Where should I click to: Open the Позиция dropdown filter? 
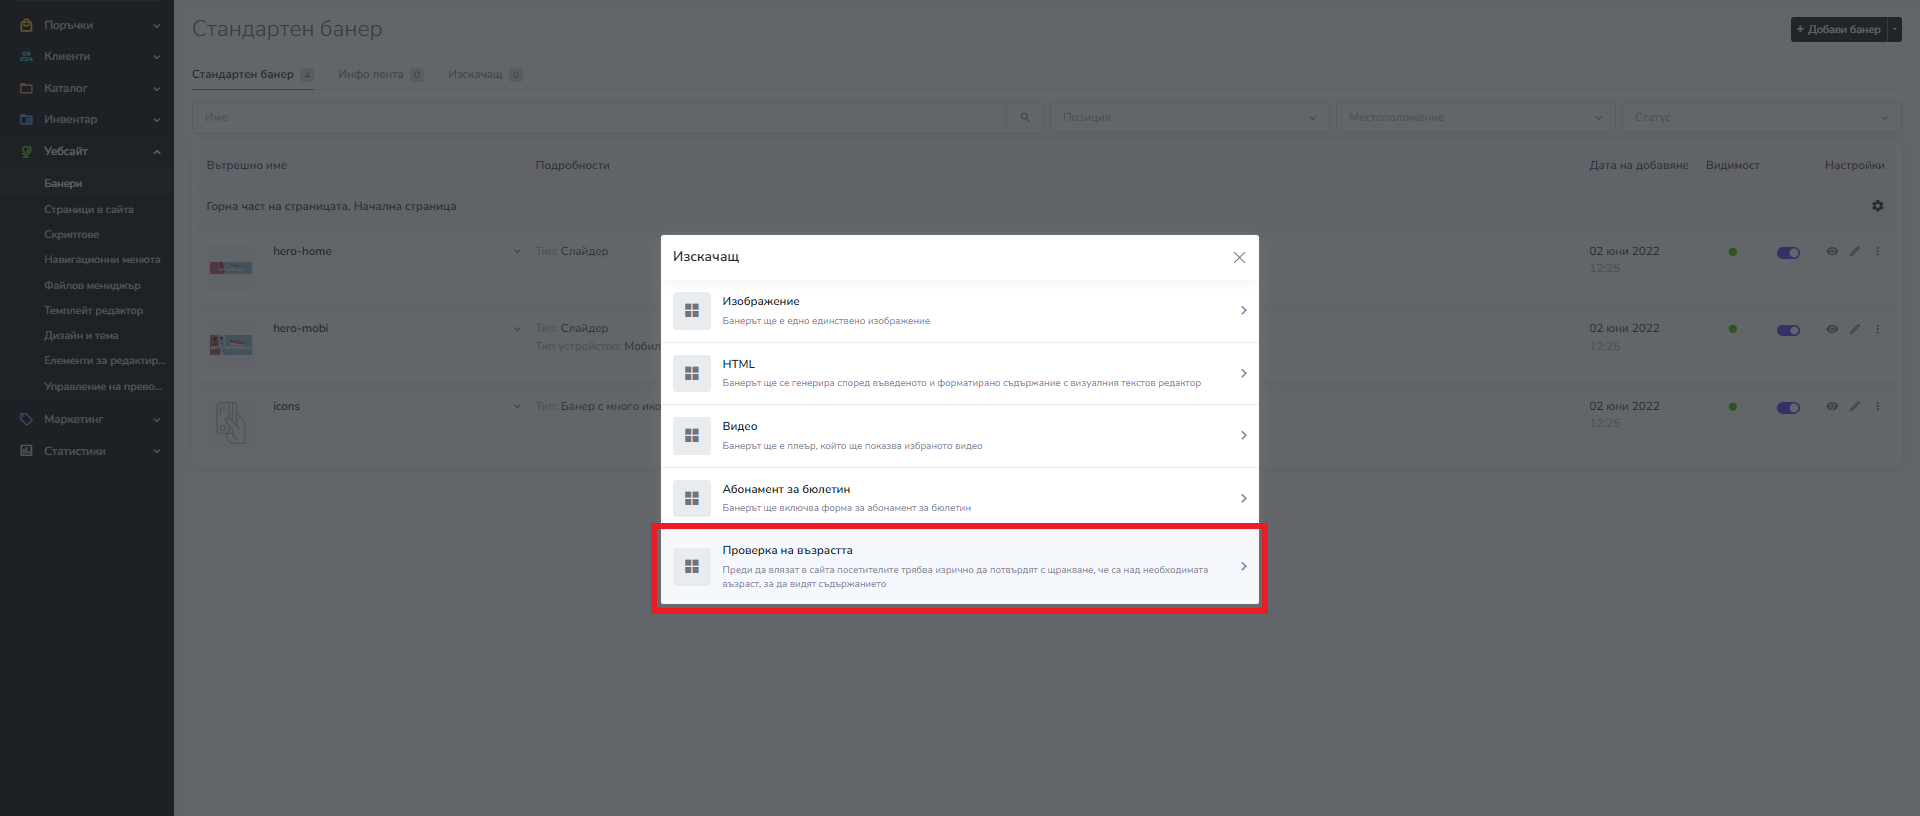pyautogui.click(x=1188, y=118)
